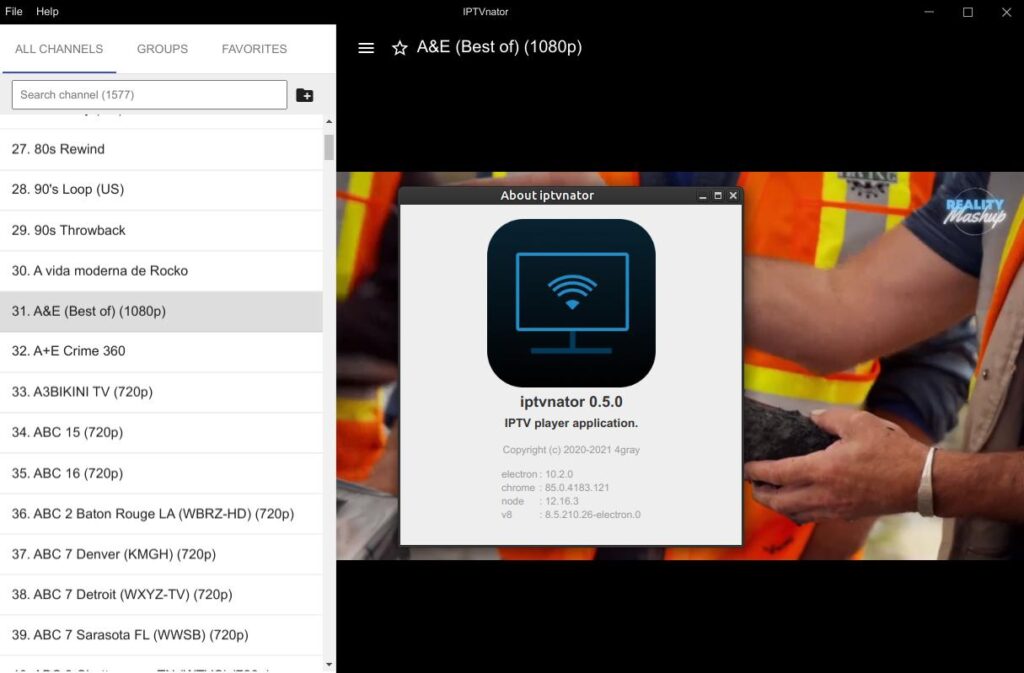
Task: Toggle the hamburger sidebar menu icon
Action: click(366, 48)
